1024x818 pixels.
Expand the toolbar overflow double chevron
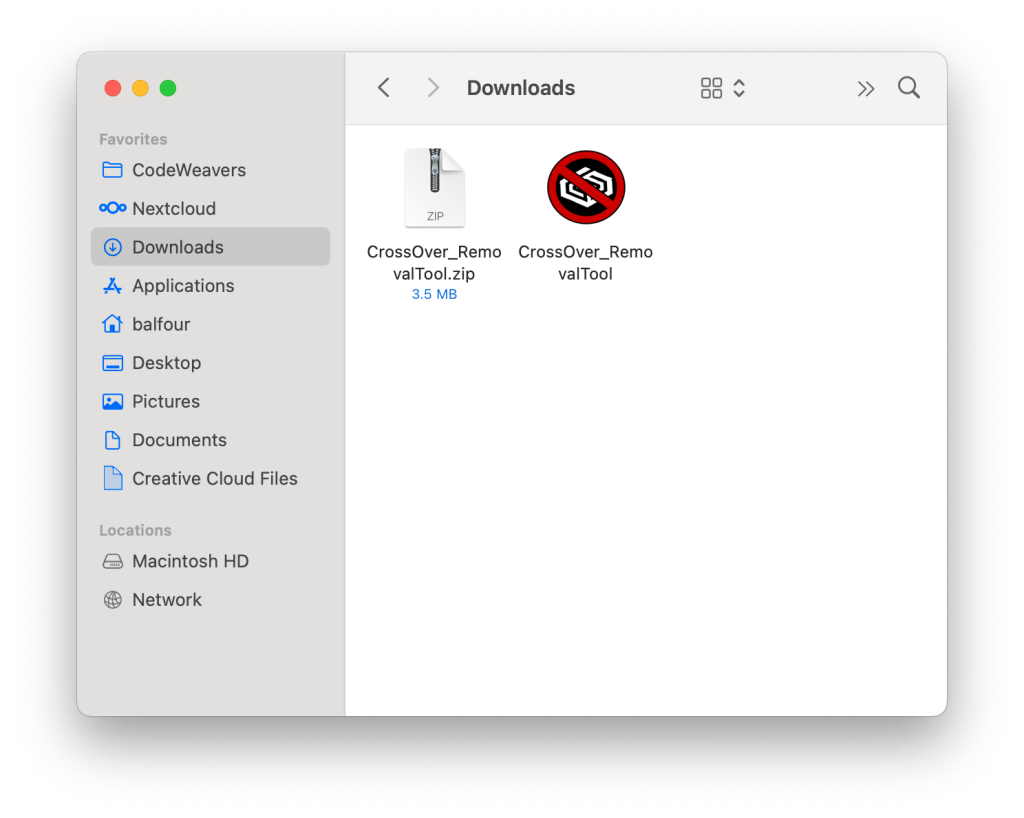coord(866,88)
